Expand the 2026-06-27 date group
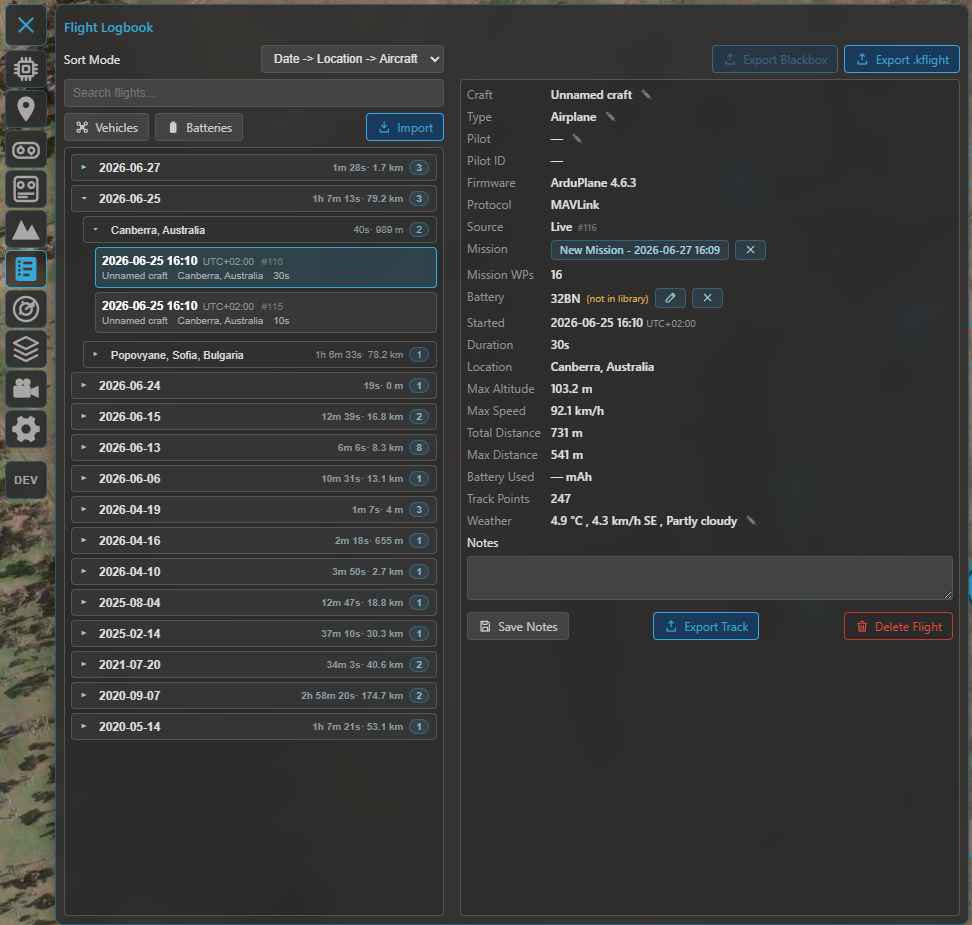This screenshot has width=972, height=925. (254, 168)
